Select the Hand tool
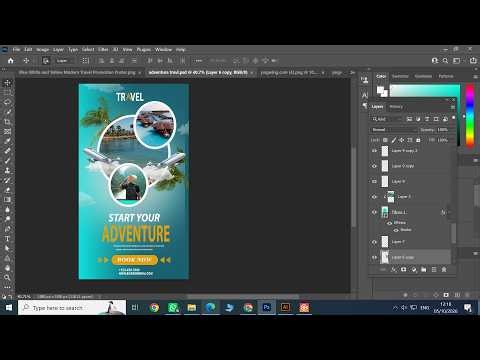 point(7,268)
